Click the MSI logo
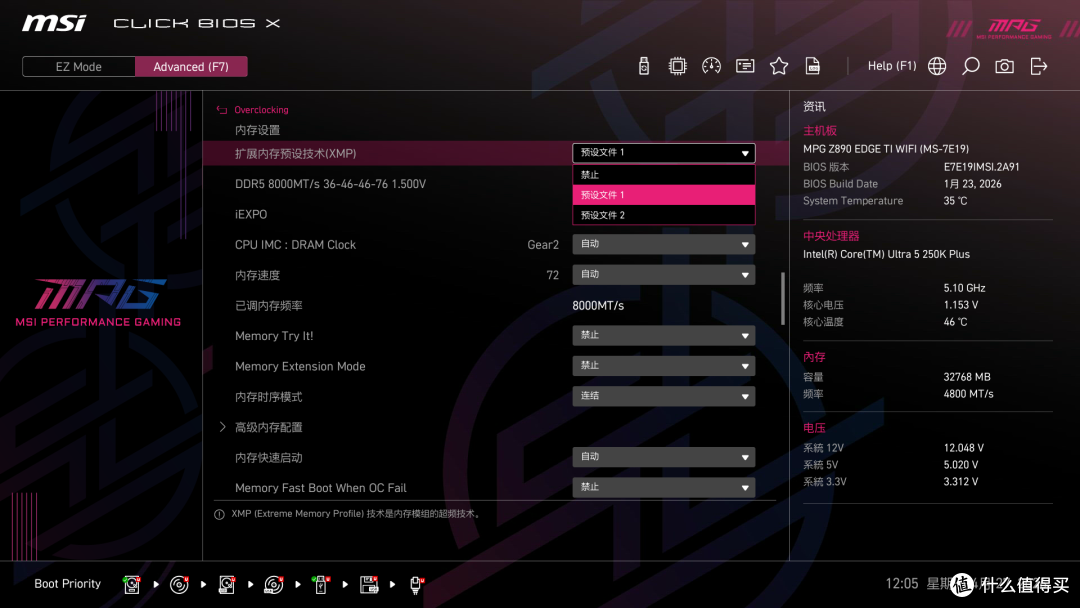 tap(54, 23)
